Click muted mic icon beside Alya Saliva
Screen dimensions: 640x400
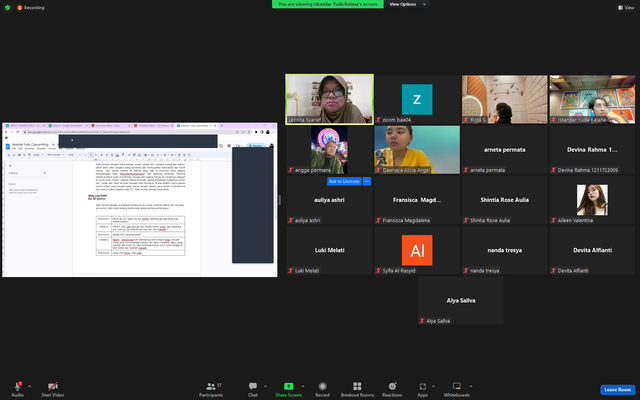tap(422, 321)
